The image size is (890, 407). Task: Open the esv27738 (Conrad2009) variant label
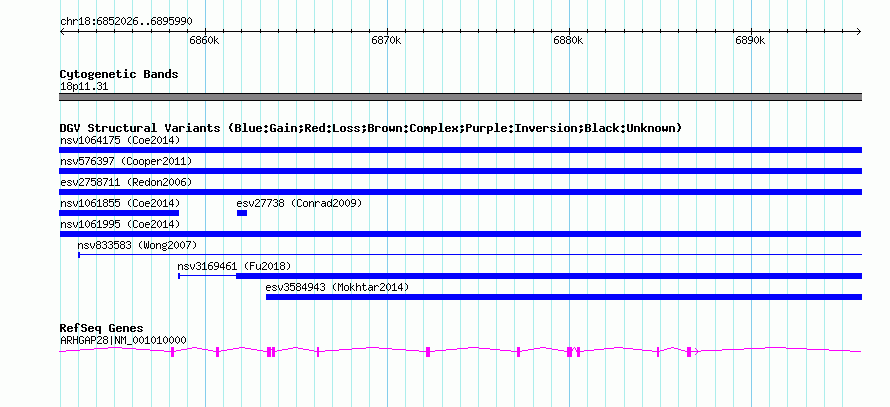[299, 203]
